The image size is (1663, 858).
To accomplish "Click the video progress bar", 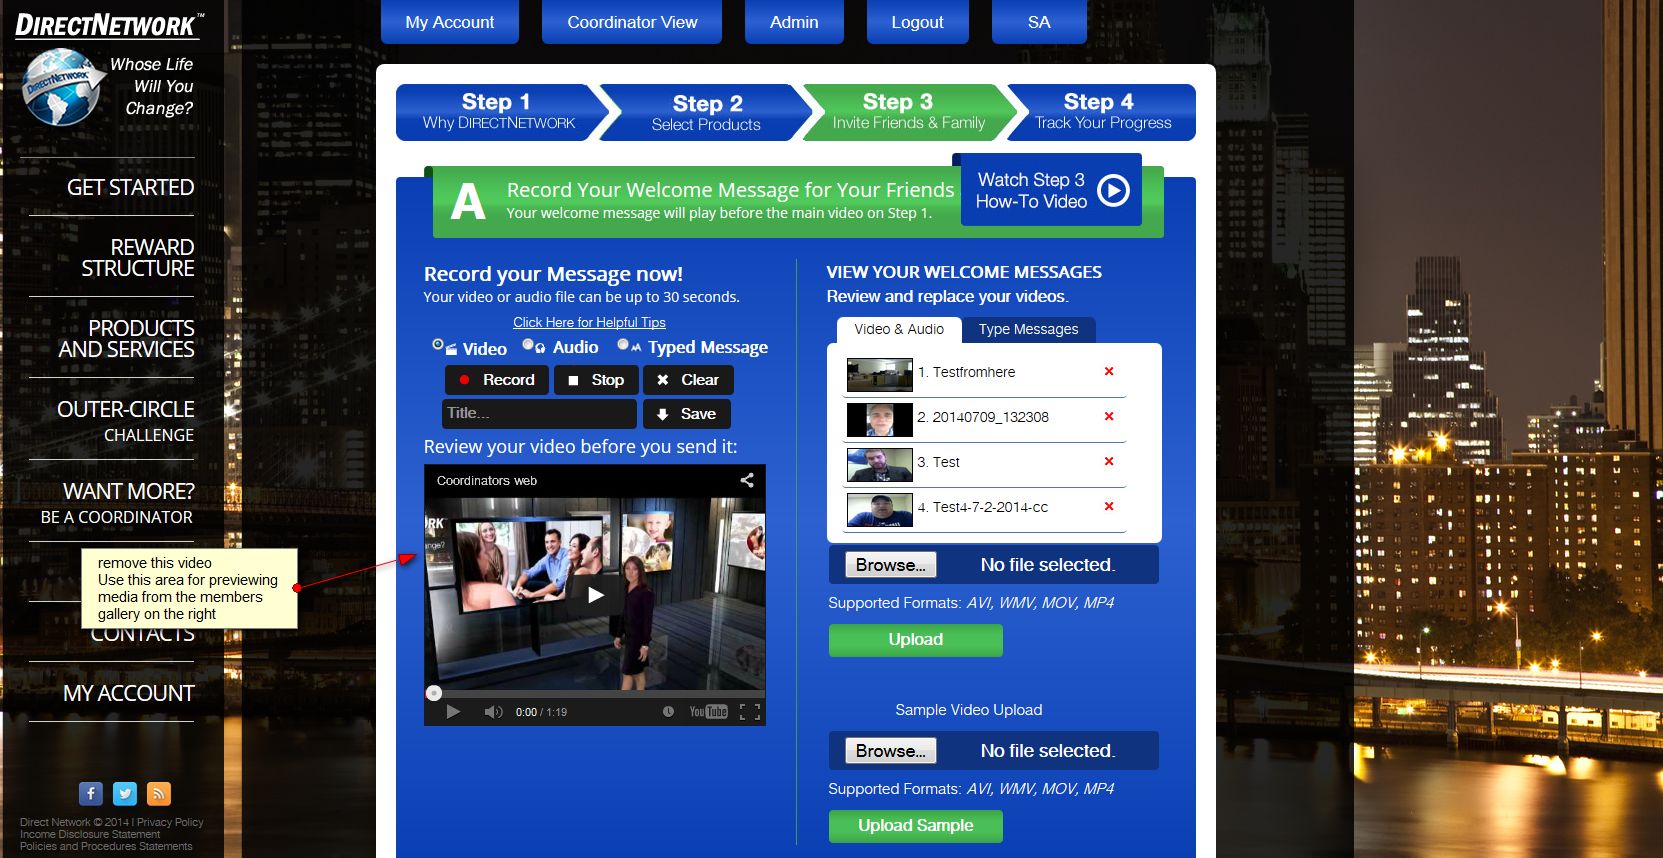I will (595, 693).
